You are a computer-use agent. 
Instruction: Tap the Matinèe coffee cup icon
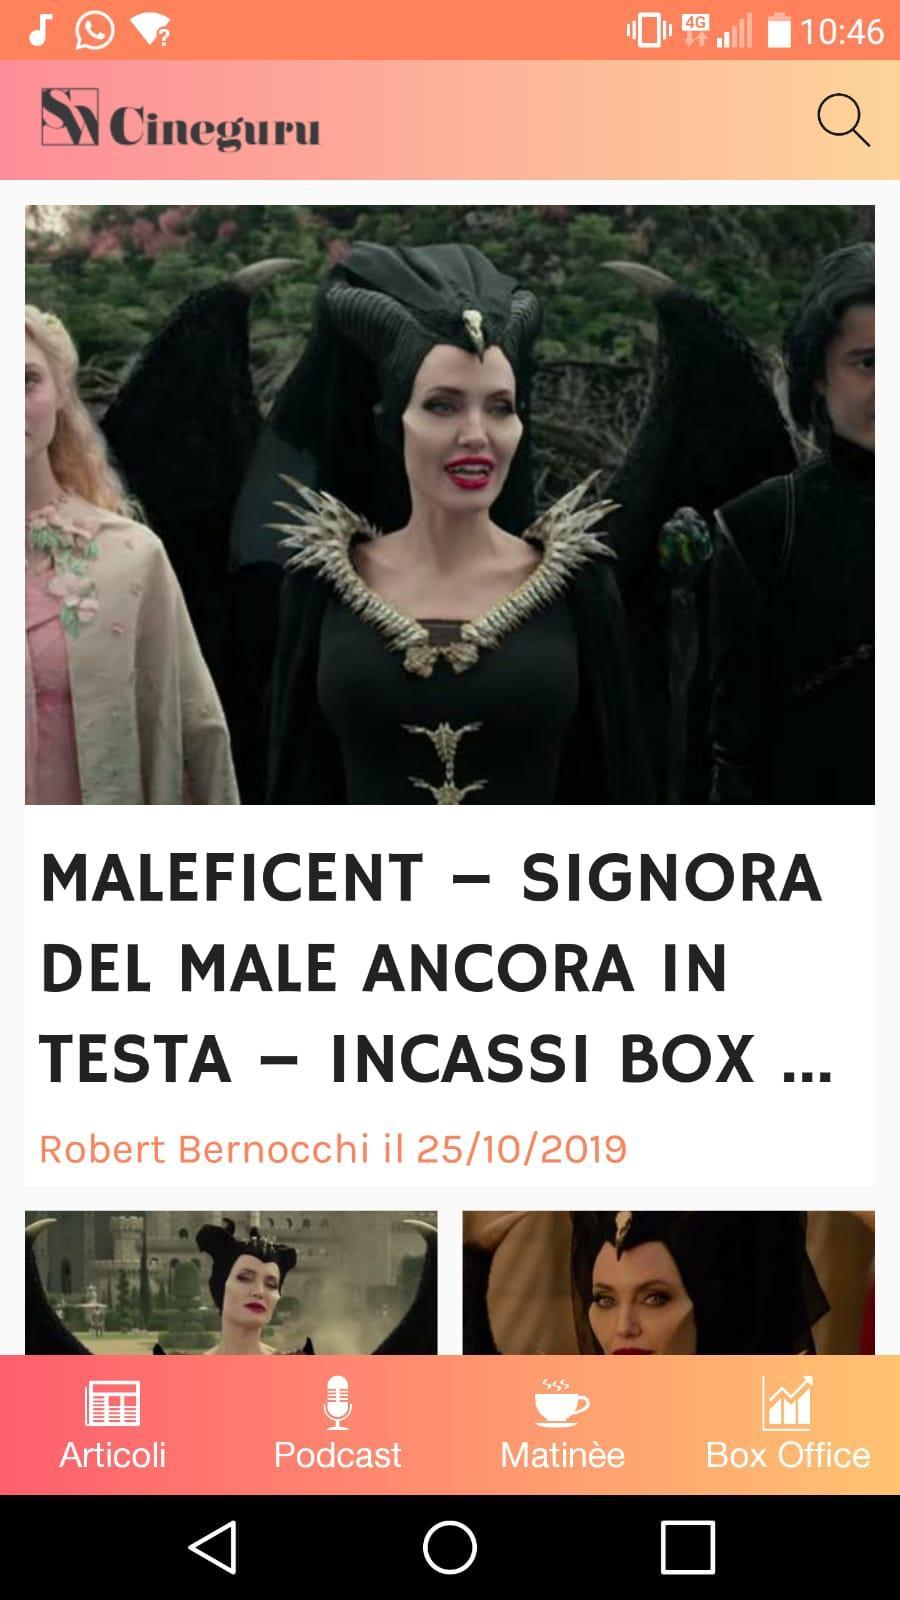pyautogui.click(x=562, y=1402)
